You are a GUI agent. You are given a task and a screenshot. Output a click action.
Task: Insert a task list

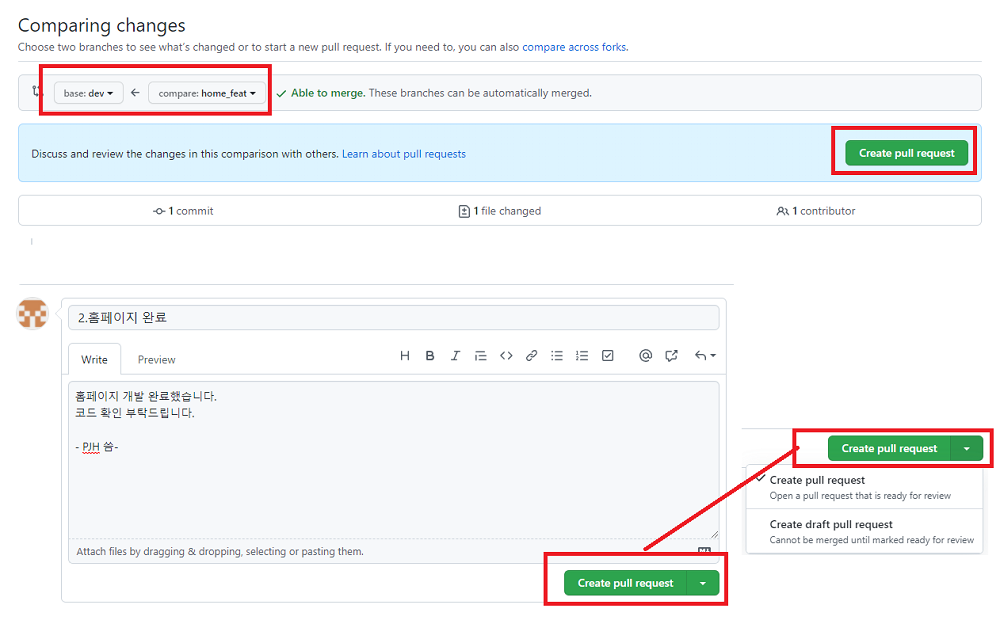(x=608, y=356)
